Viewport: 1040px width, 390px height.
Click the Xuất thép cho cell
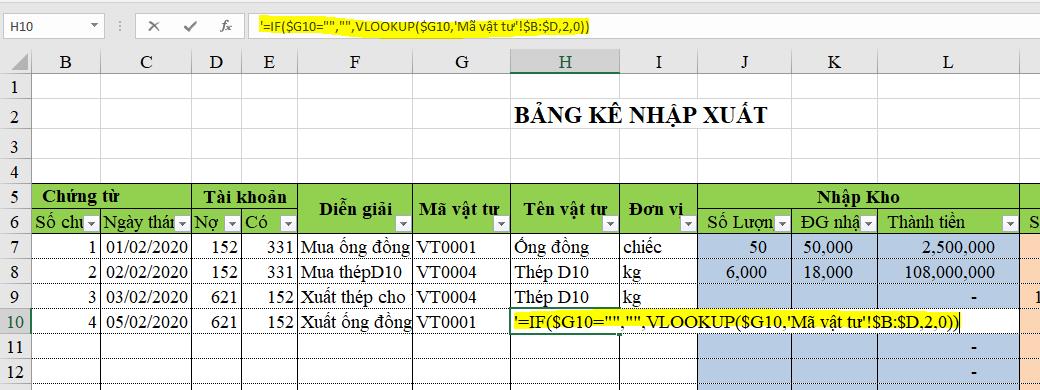pos(355,296)
